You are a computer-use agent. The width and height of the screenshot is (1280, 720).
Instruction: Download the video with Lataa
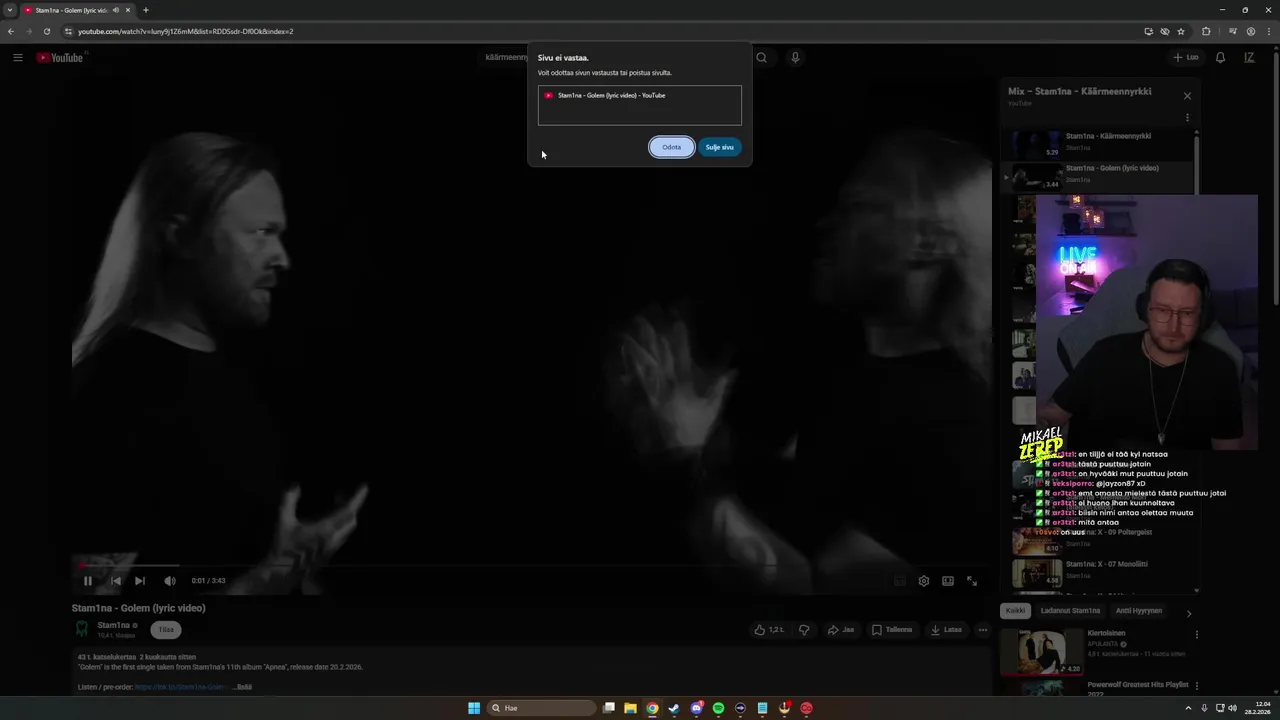point(946,630)
